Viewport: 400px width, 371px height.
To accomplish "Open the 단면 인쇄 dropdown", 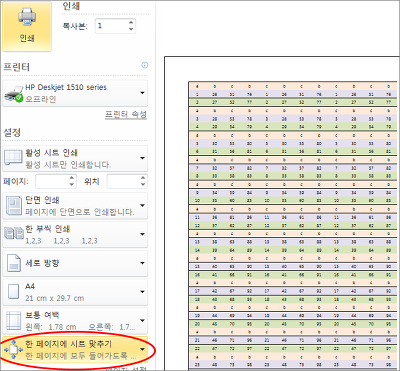I will [x=75, y=206].
